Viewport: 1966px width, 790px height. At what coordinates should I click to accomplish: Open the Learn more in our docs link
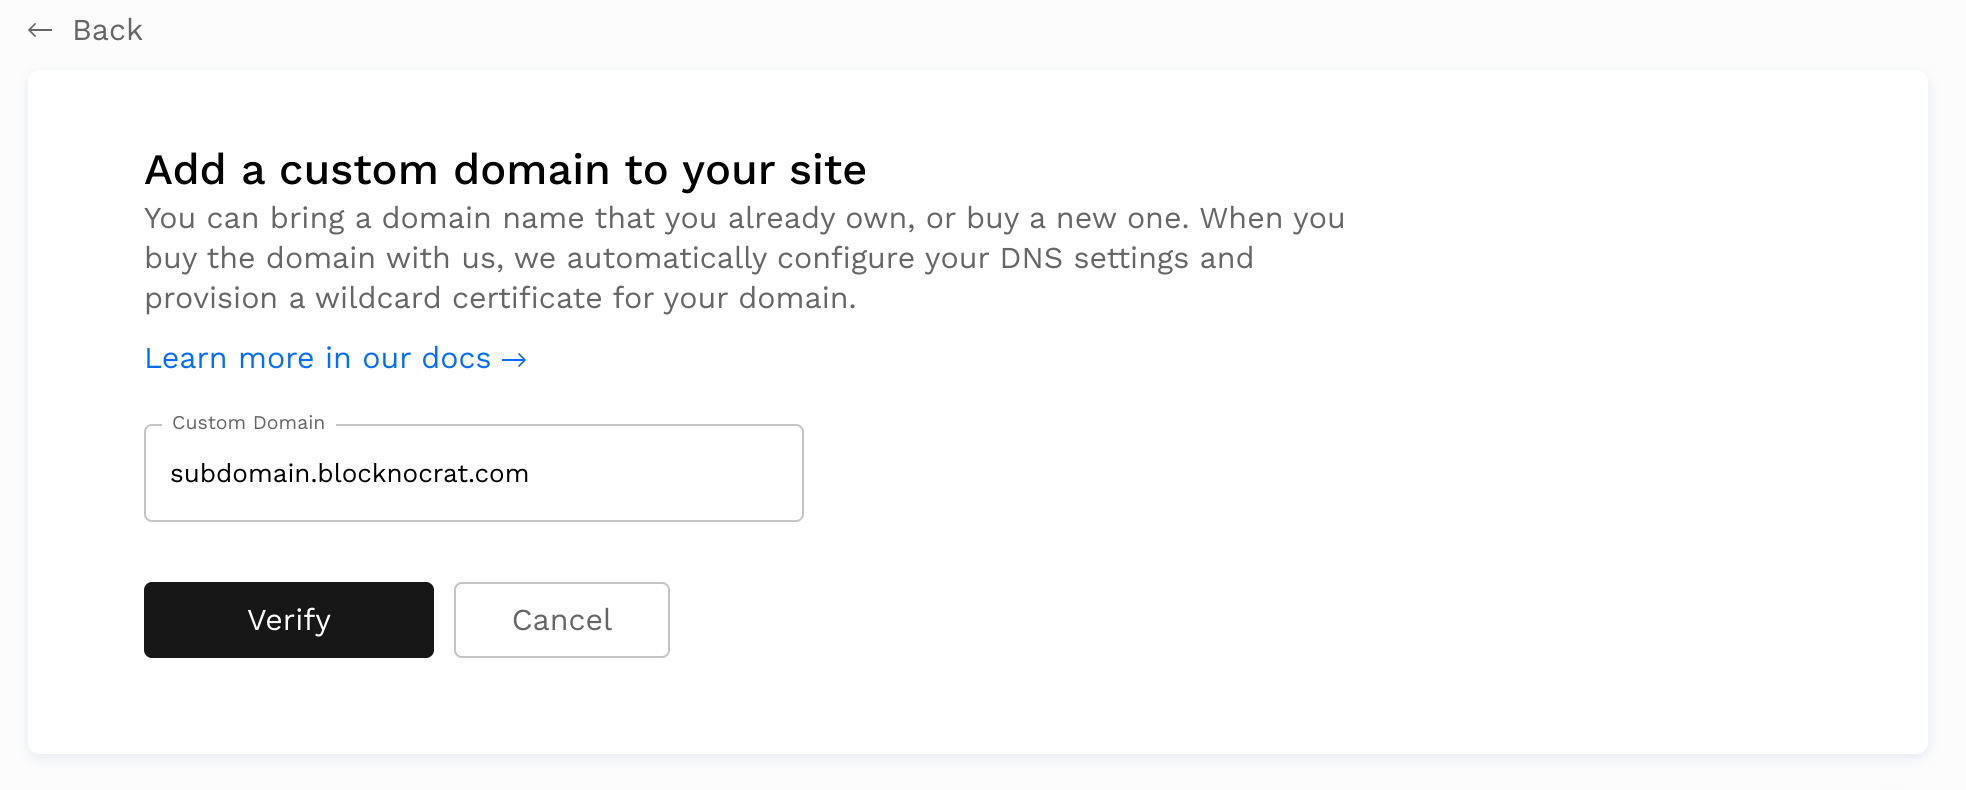(x=317, y=358)
